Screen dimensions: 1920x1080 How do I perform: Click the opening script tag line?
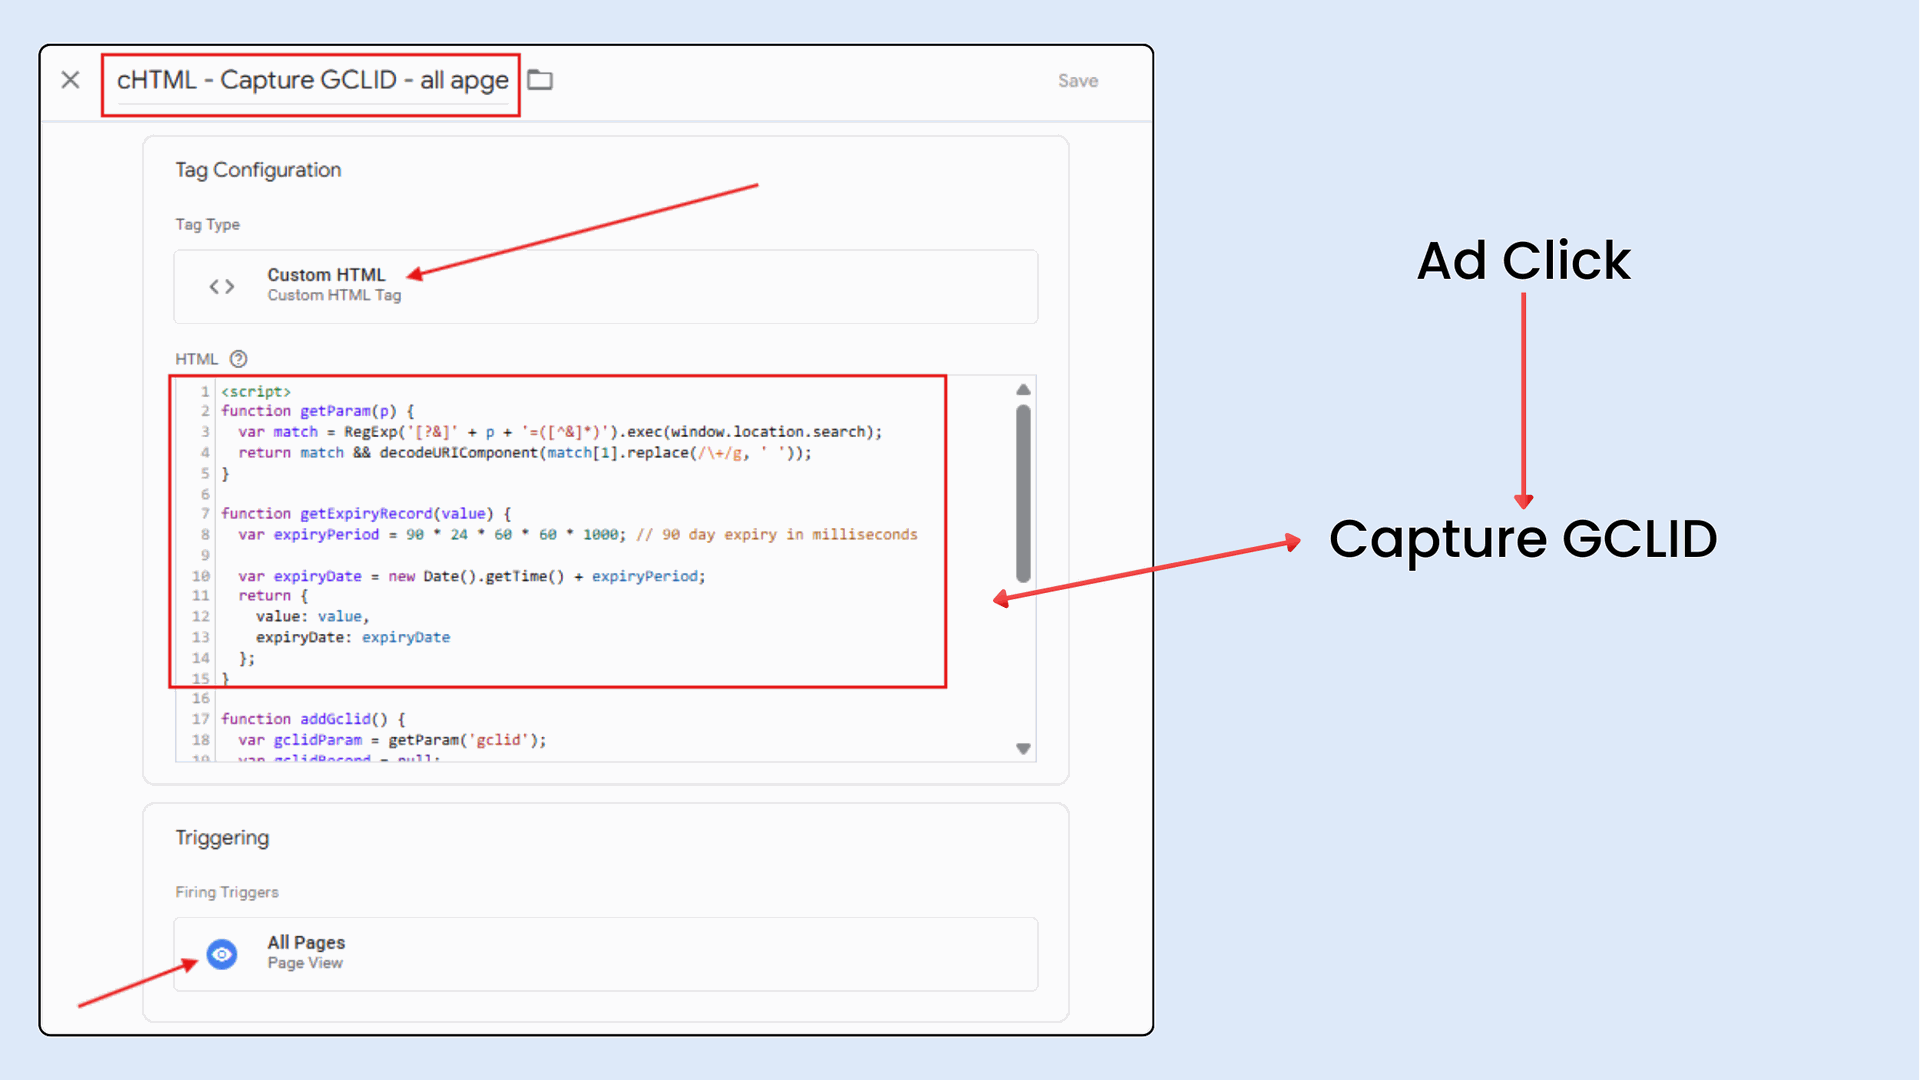256,391
